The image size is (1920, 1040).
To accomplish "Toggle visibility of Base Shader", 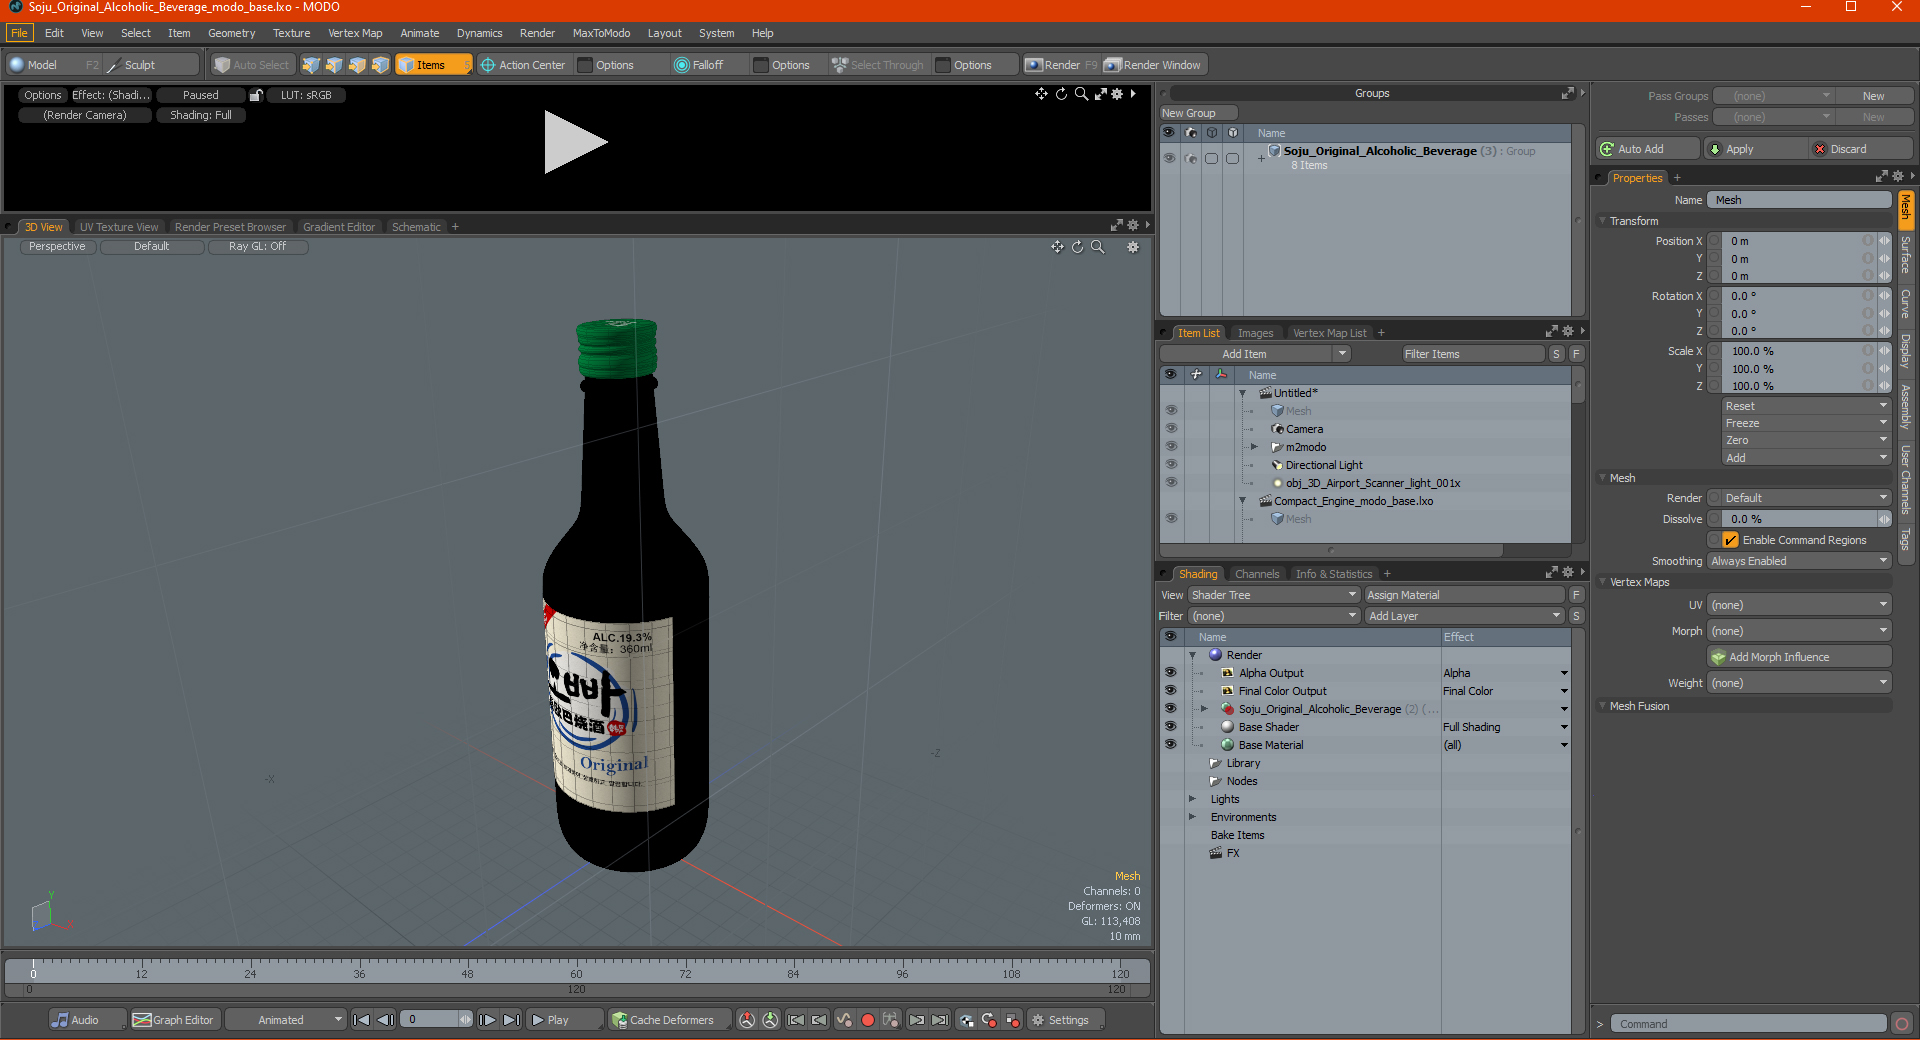I will (1171, 727).
